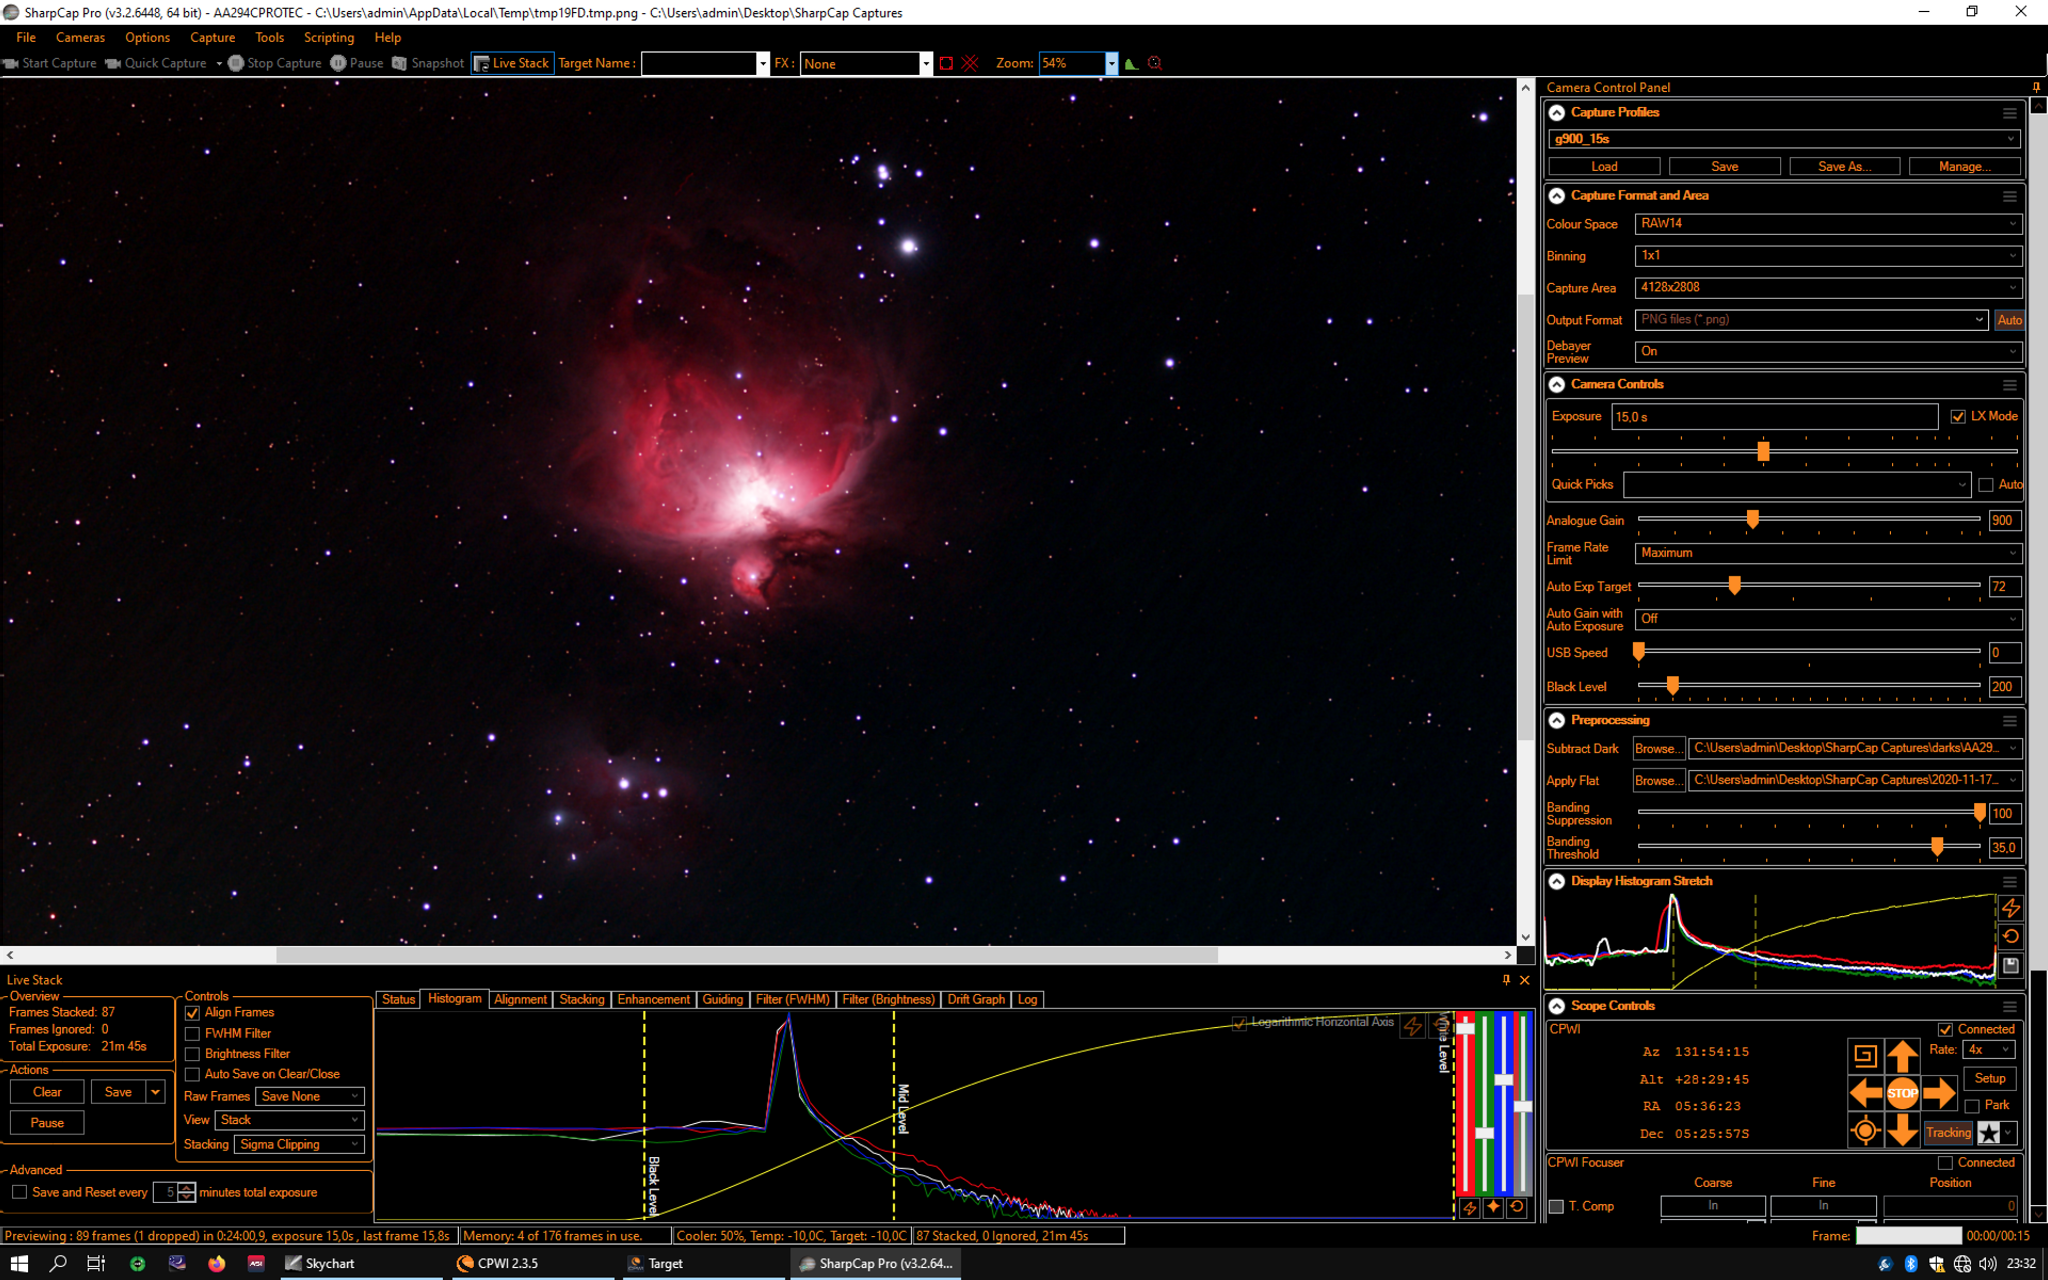Click the Analogue Gain slider handle
This screenshot has width=2048, height=1280.
tap(1752, 519)
